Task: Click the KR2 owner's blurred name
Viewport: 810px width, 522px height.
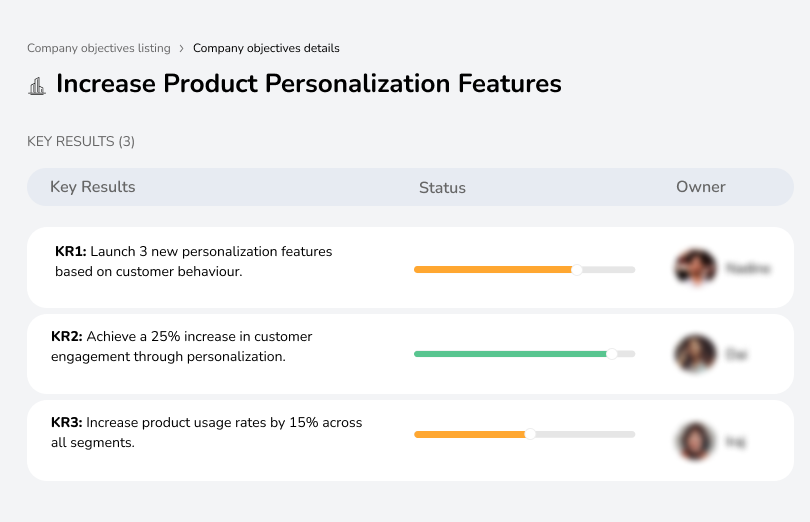Action: pyautogui.click(x=736, y=355)
